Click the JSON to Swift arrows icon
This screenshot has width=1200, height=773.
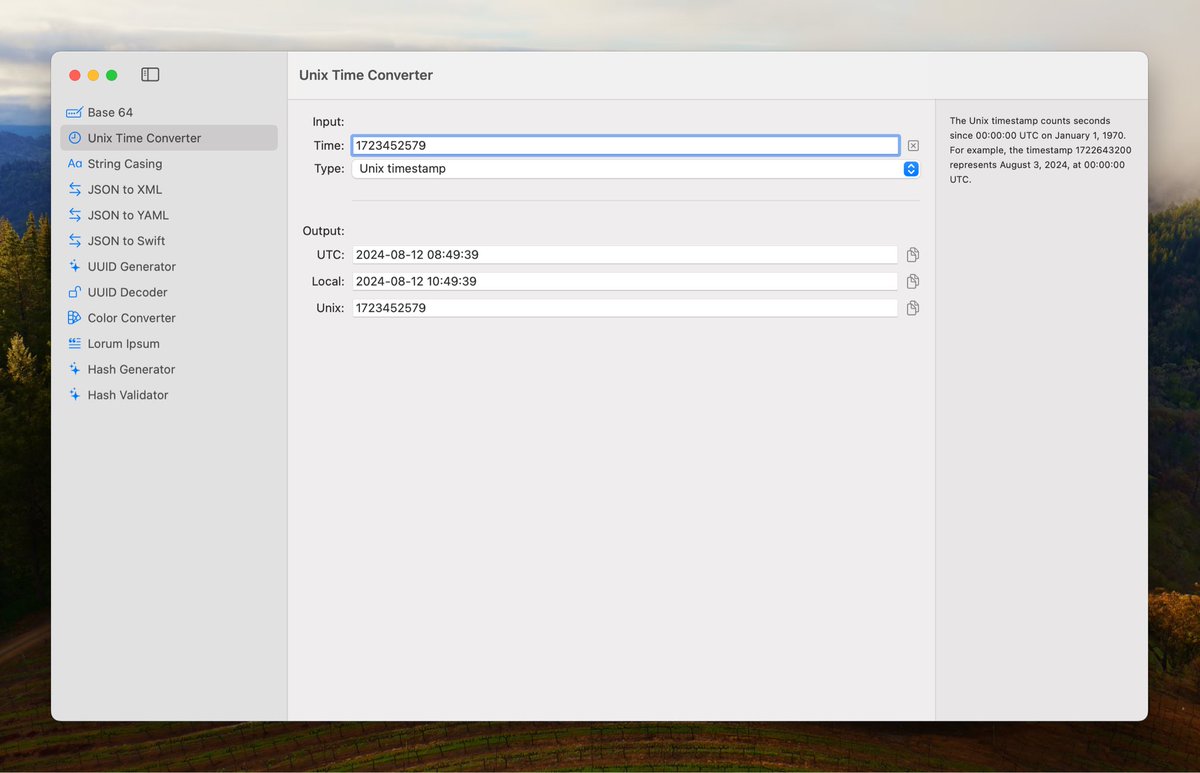[x=74, y=241]
